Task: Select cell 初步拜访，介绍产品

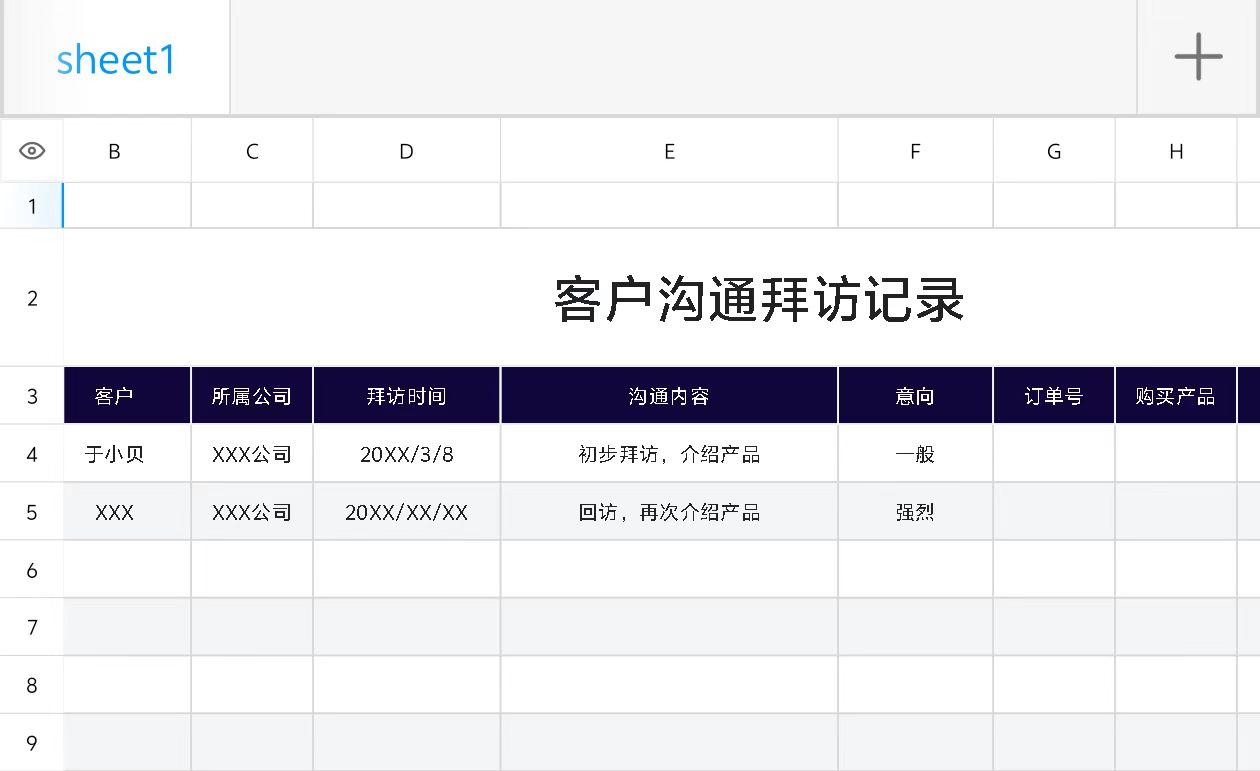Action: click(670, 454)
